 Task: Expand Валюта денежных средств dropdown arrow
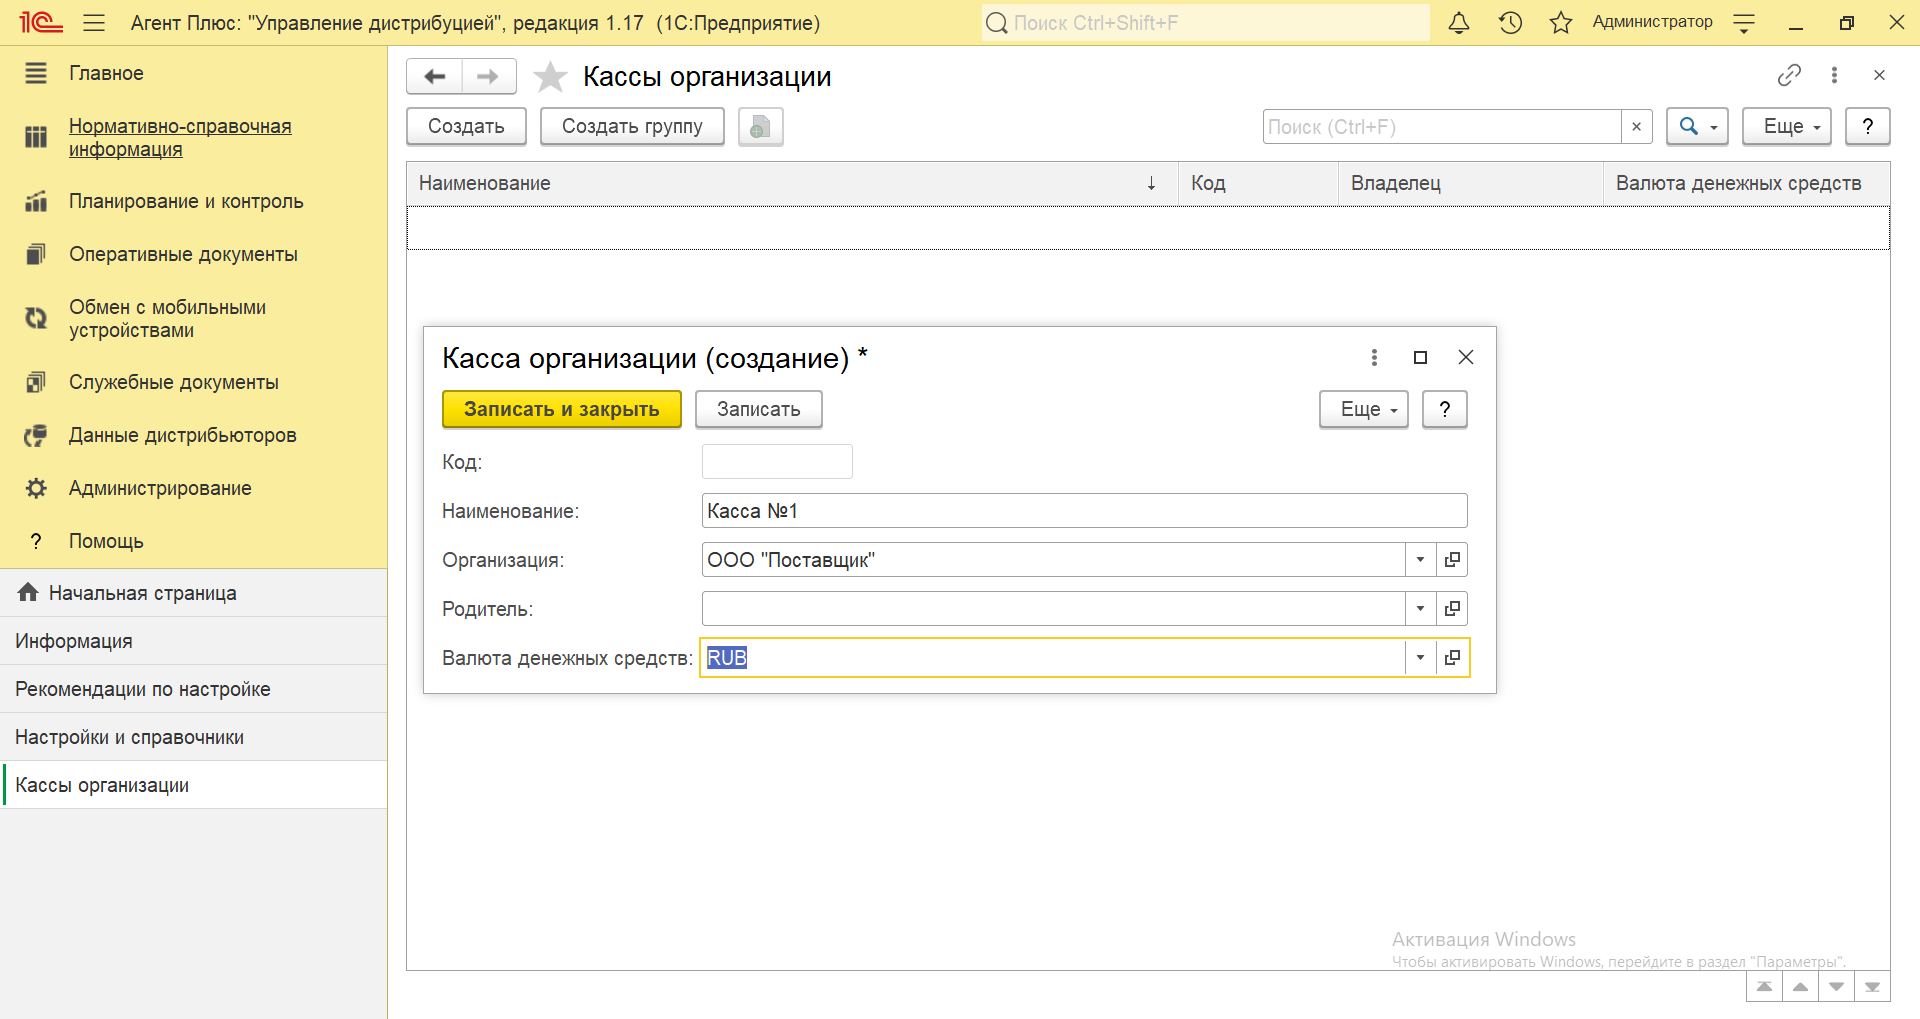pyautogui.click(x=1420, y=658)
